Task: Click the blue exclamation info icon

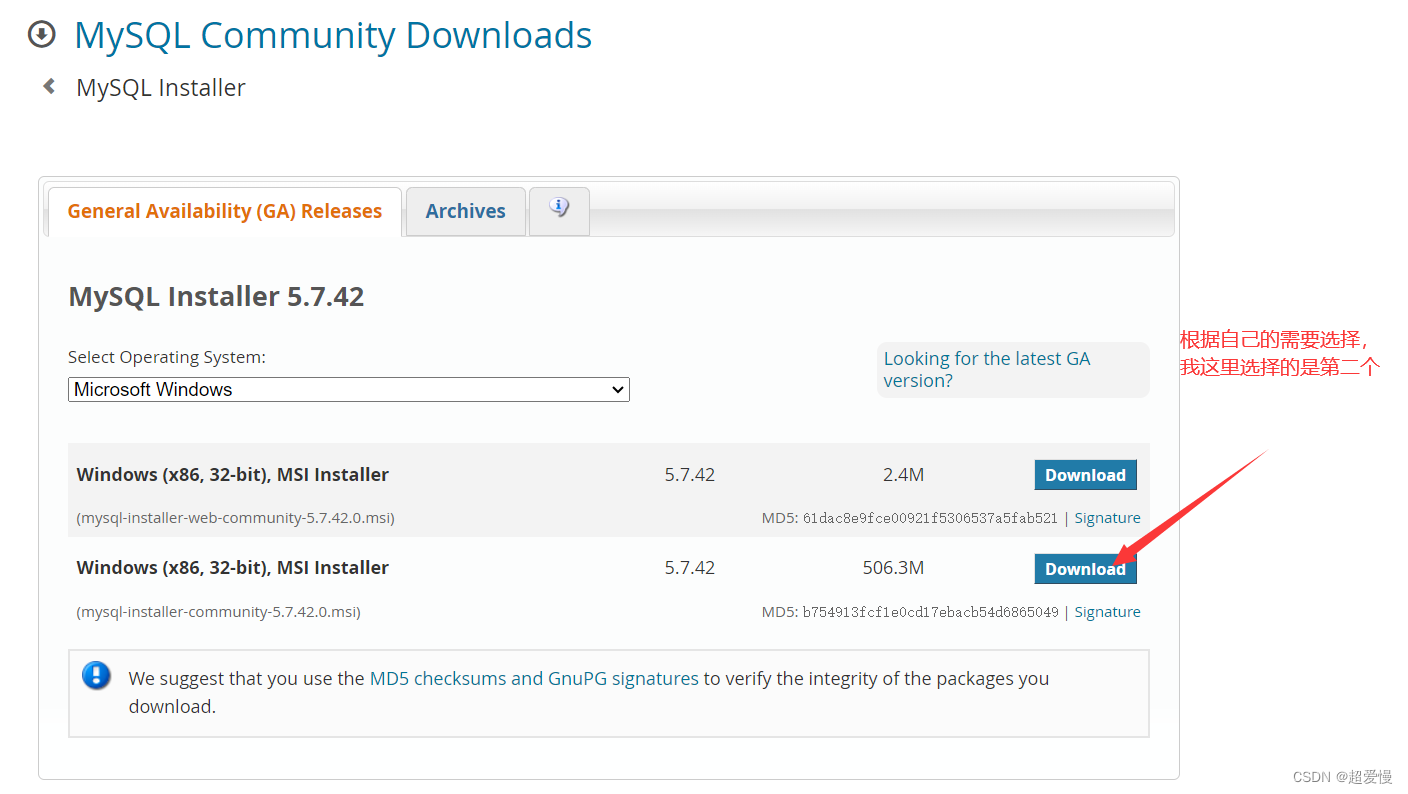Action: coord(96,675)
